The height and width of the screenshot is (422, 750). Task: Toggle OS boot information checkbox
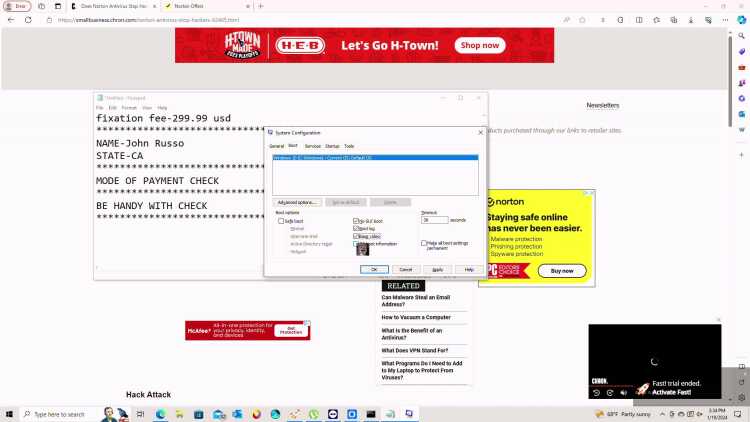click(356, 244)
